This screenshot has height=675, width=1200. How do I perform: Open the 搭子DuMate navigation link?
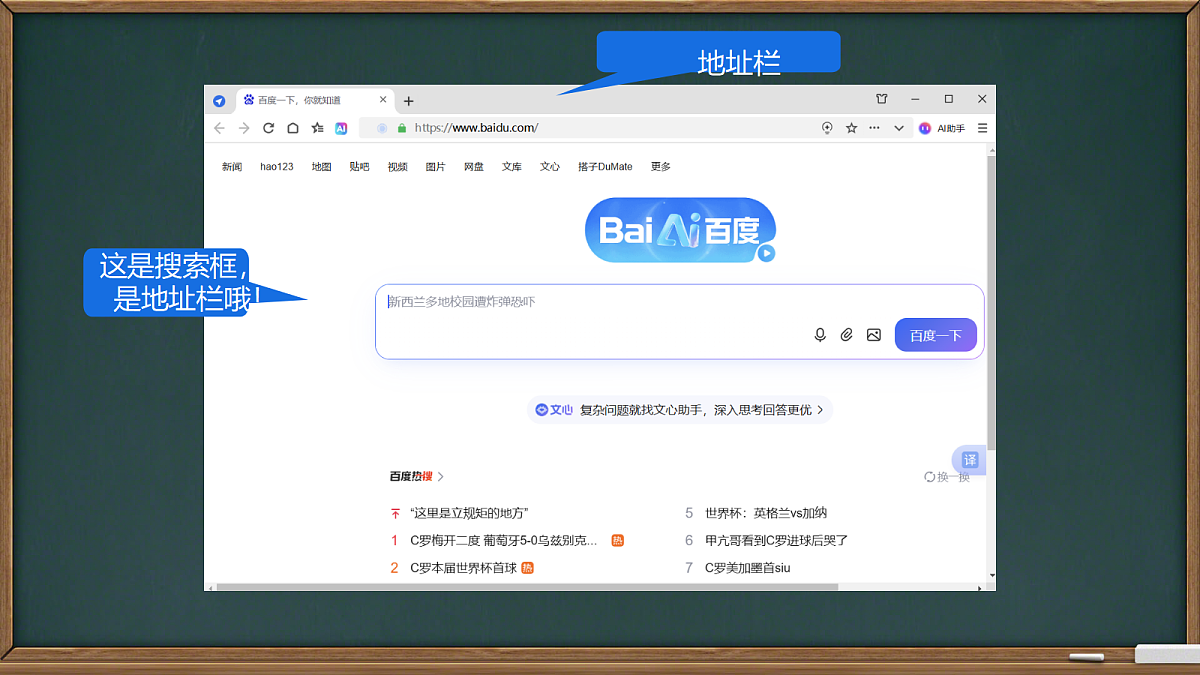605,167
